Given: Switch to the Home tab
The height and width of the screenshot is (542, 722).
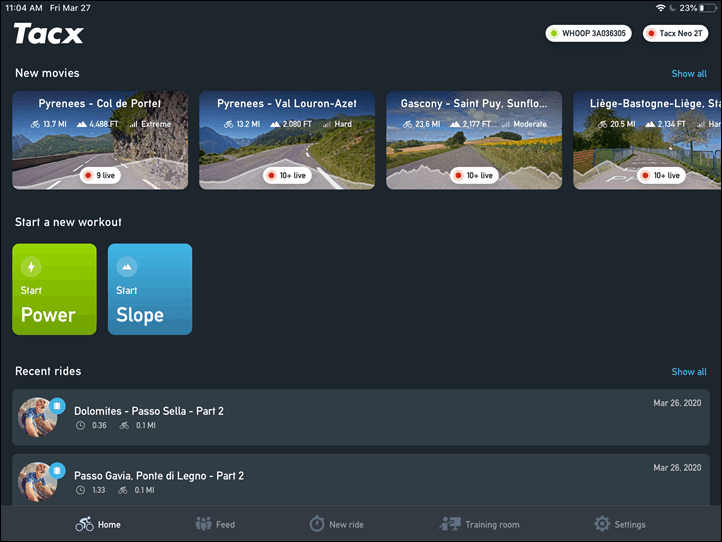Looking at the screenshot, I should pyautogui.click(x=98, y=524).
